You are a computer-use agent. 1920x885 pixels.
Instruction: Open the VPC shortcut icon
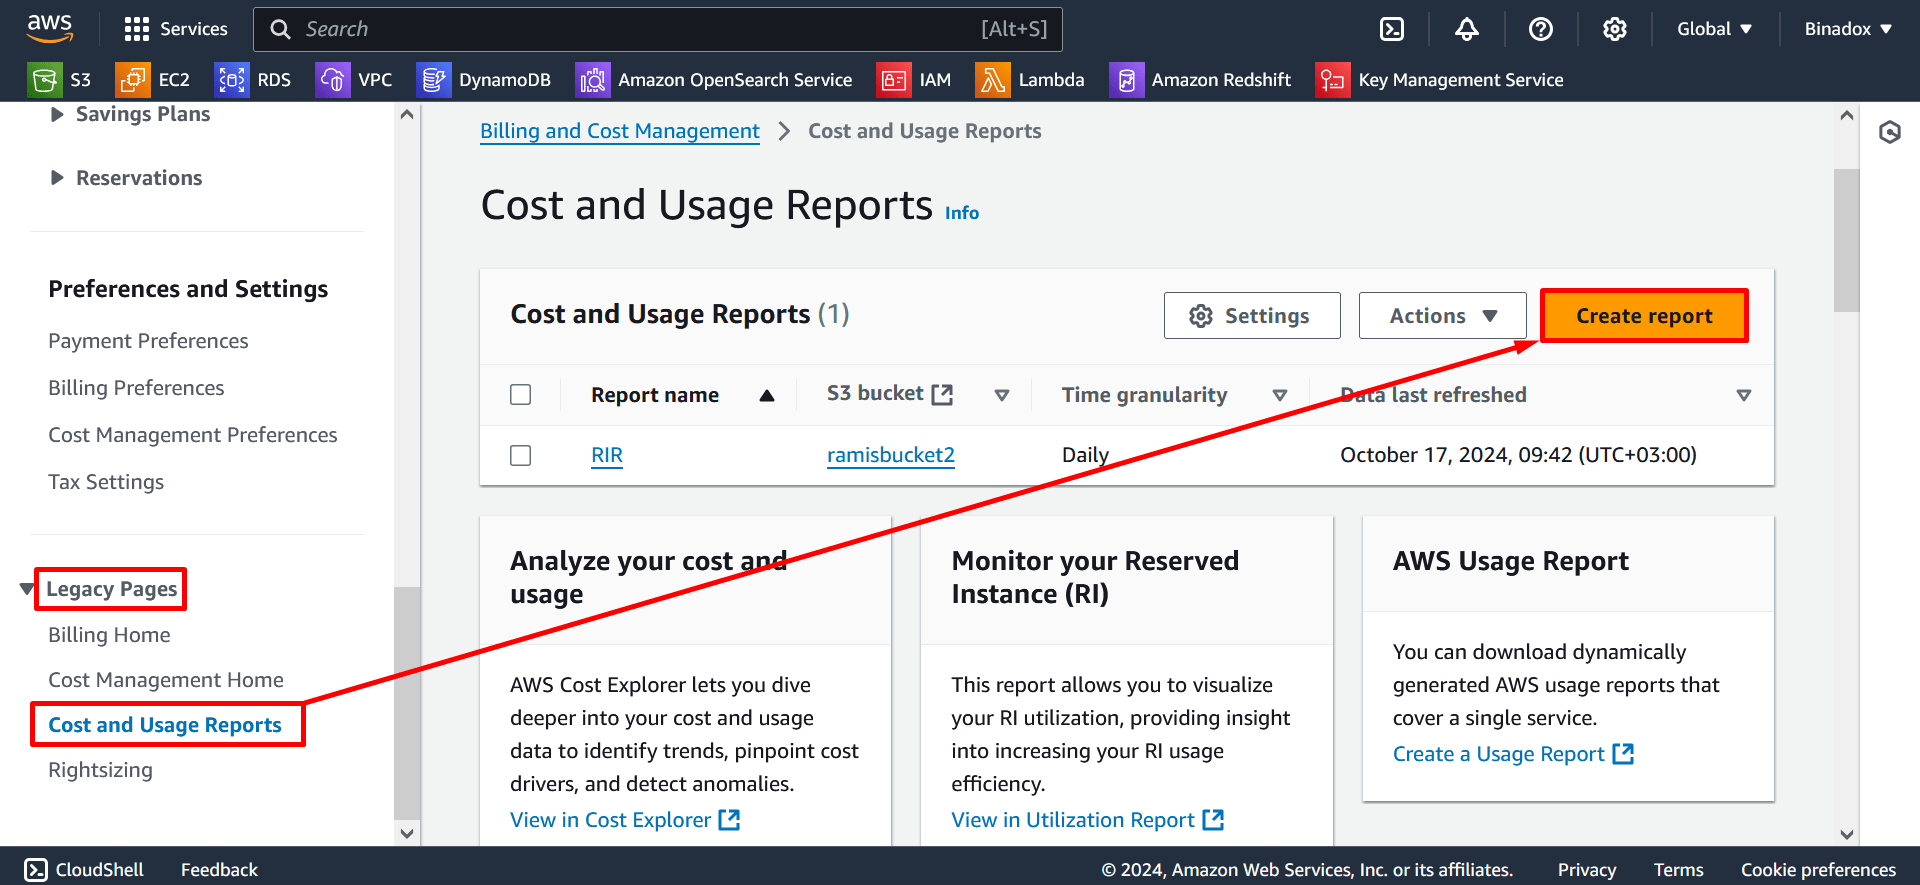coord(332,80)
